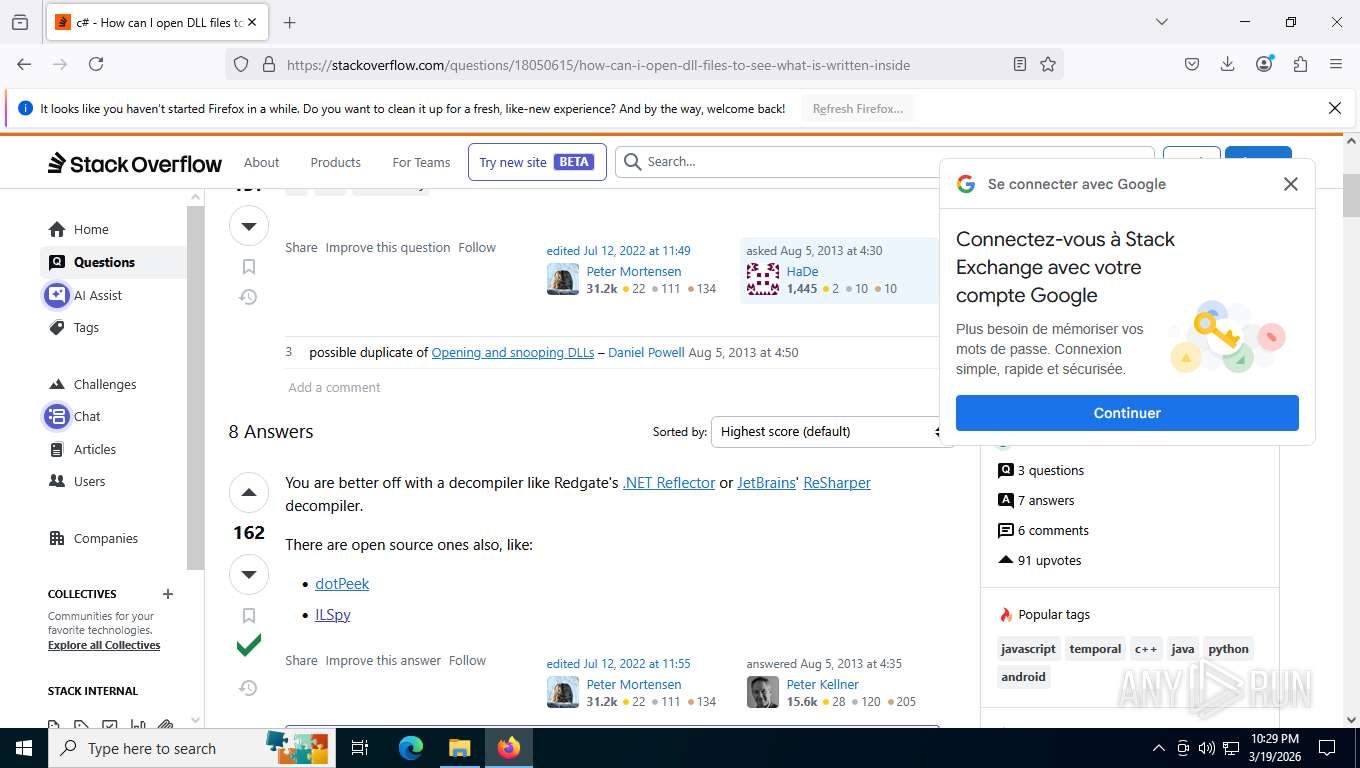
Task: Open the ReSharper link
Action: (837, 482)
